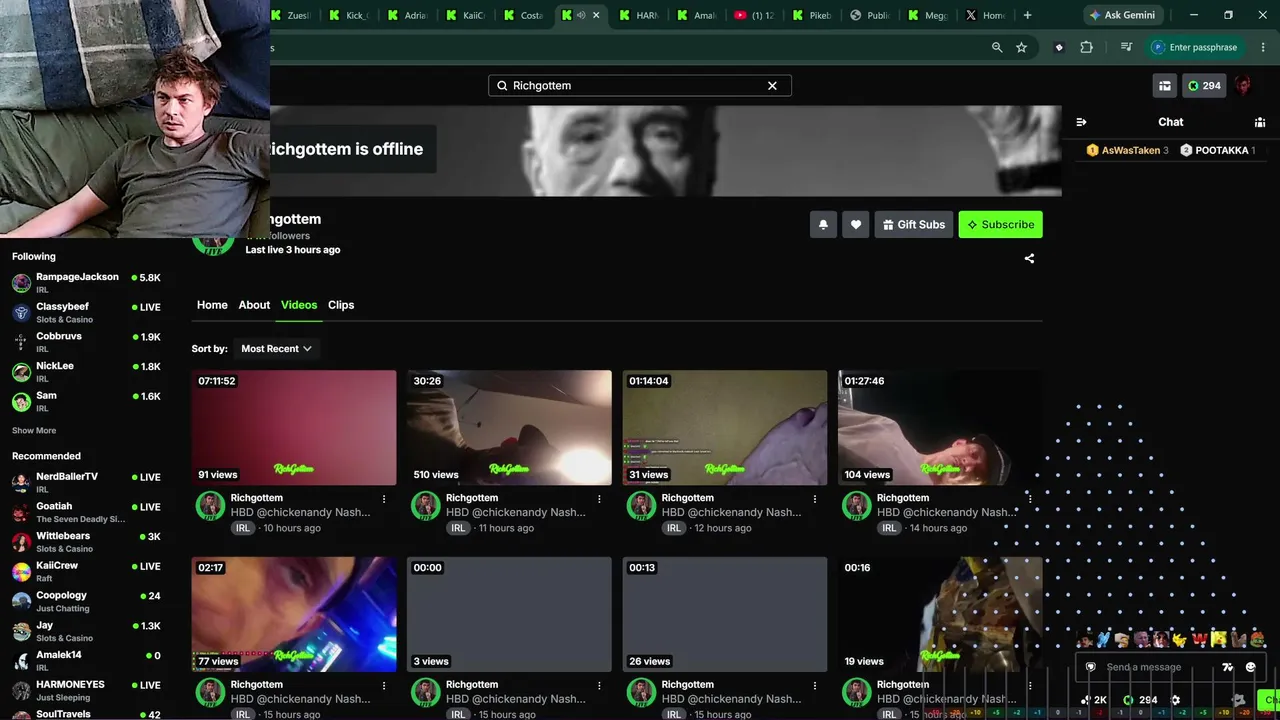The width and height of the screenshot is (1280, 720).
Task: Click the HARMONEYES channel avatar
Action: pyautogui.click(x=21, y=691)
